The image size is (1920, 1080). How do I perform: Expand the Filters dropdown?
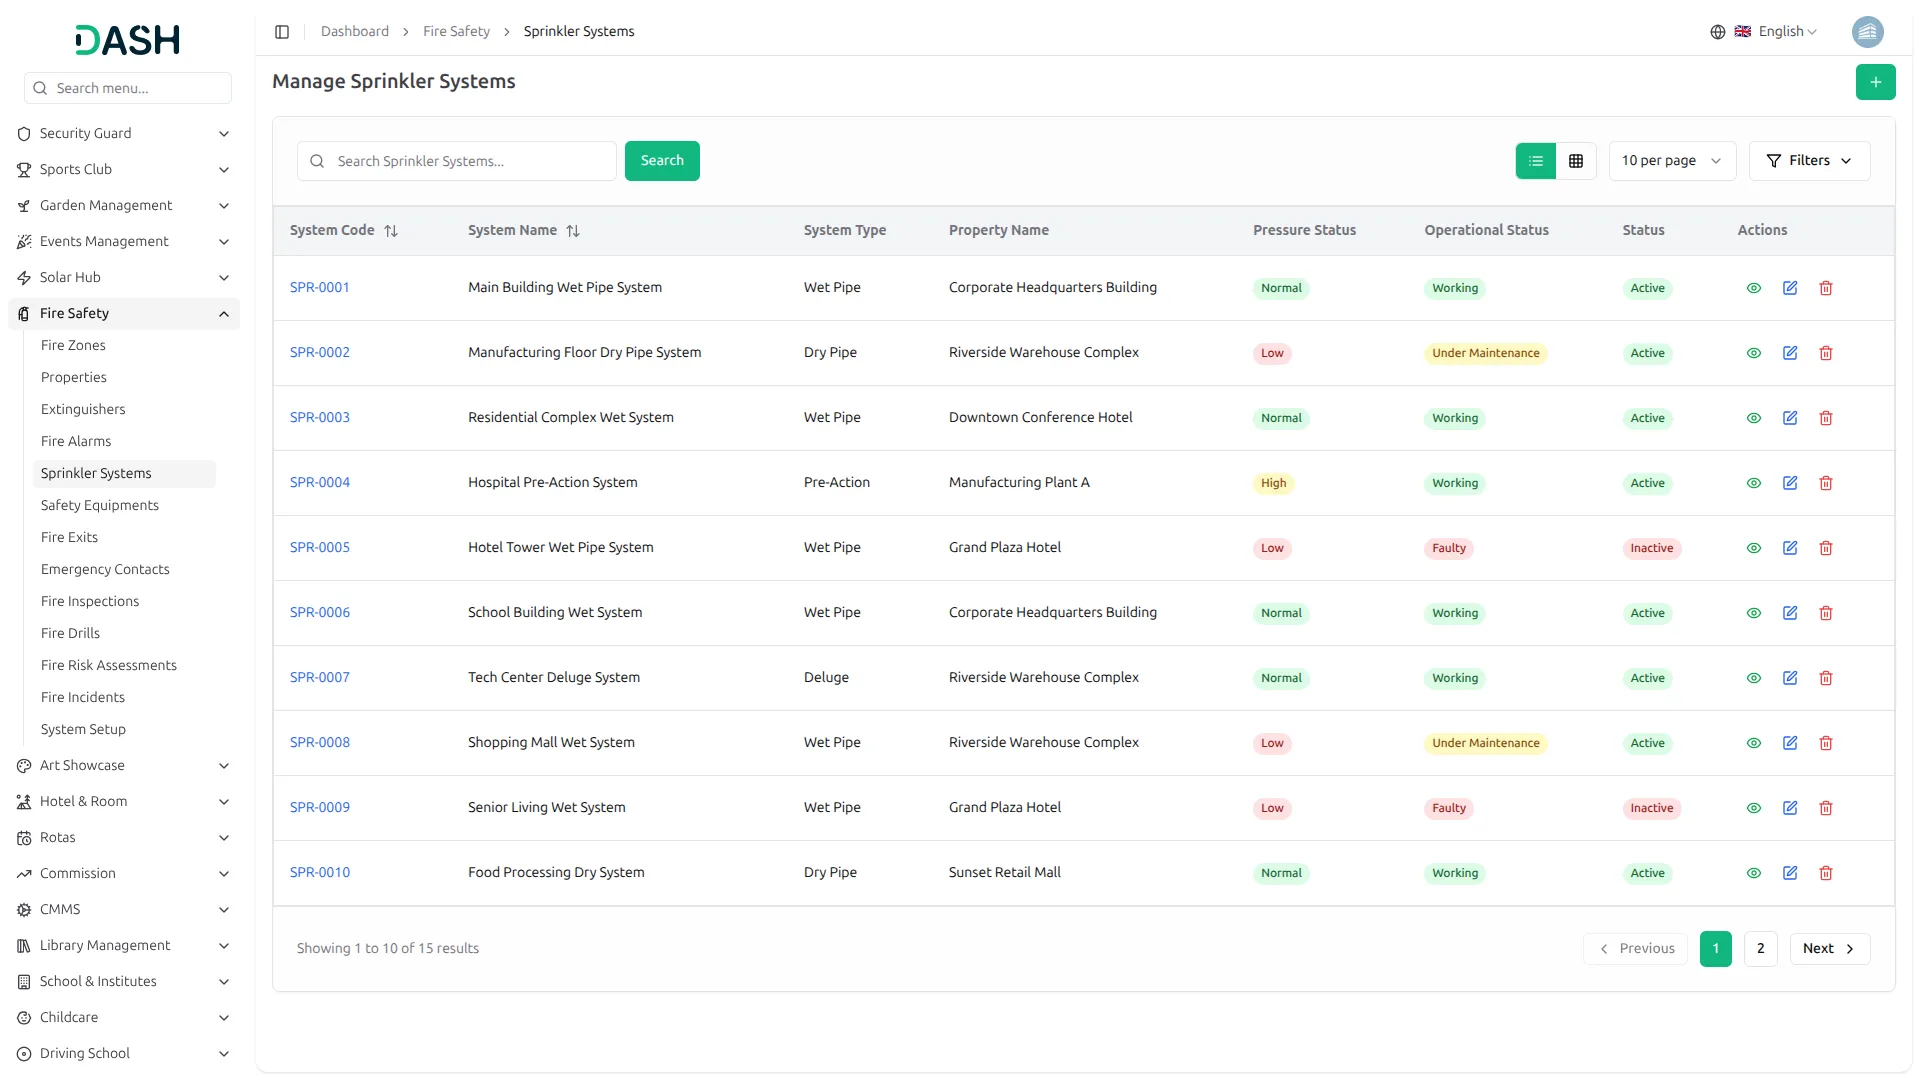(1809, 161)
